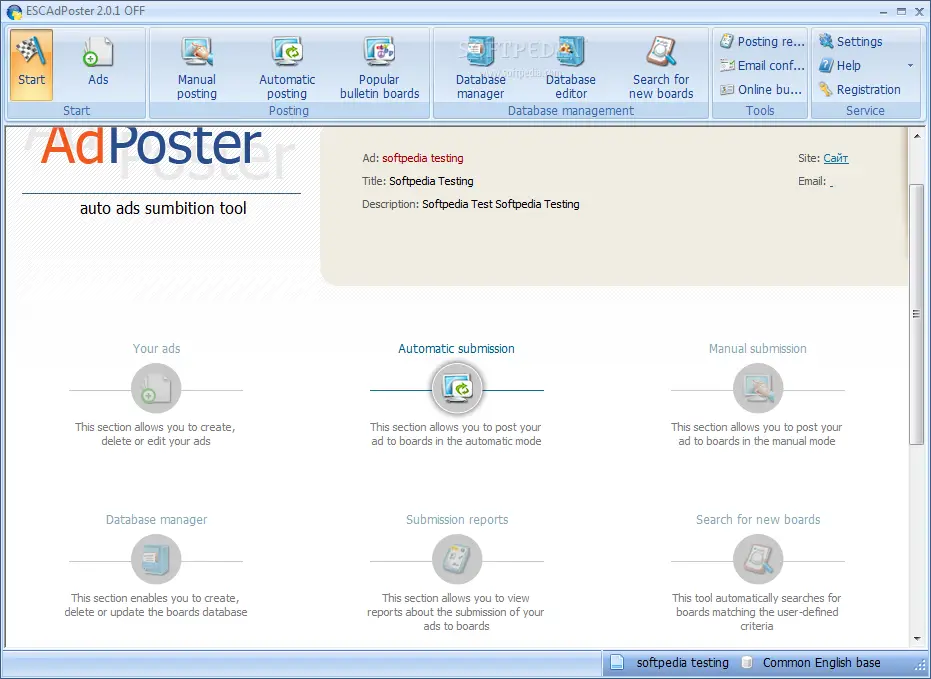Minimize the ESCAdPoster window

pyautogui.click(x=884, y=11)
